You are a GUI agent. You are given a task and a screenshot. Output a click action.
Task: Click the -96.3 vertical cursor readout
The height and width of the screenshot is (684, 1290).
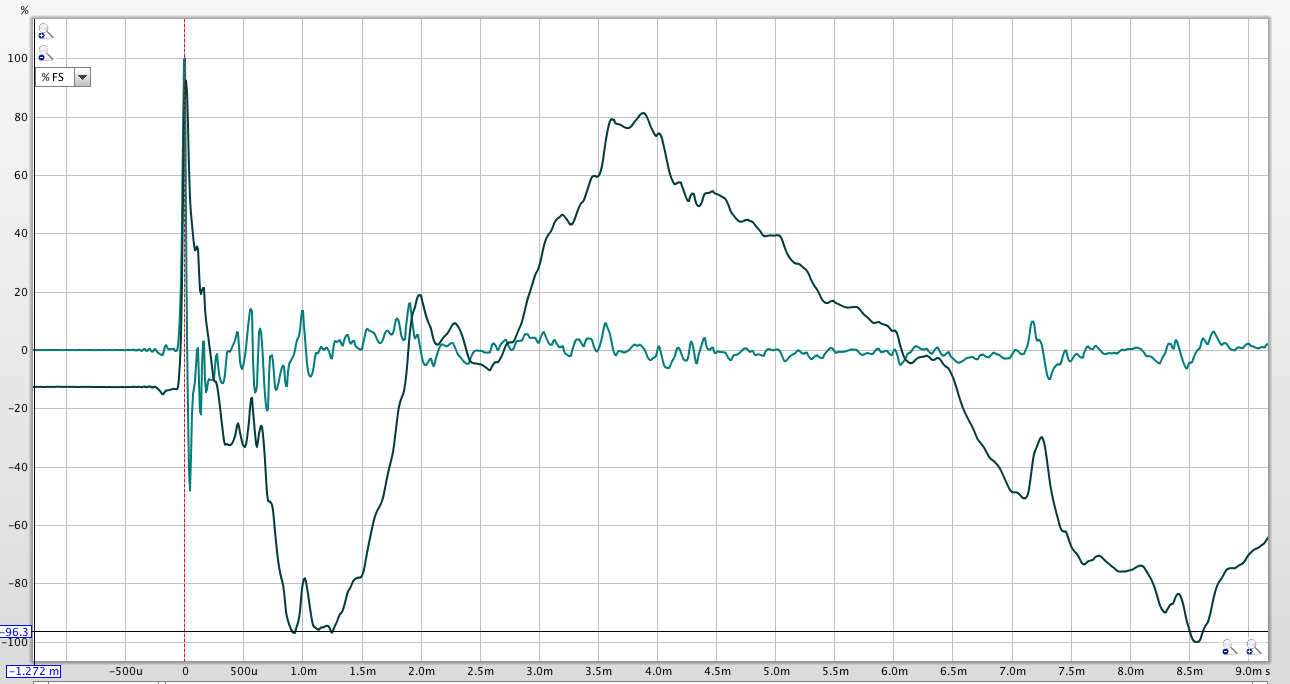point(16,632)
